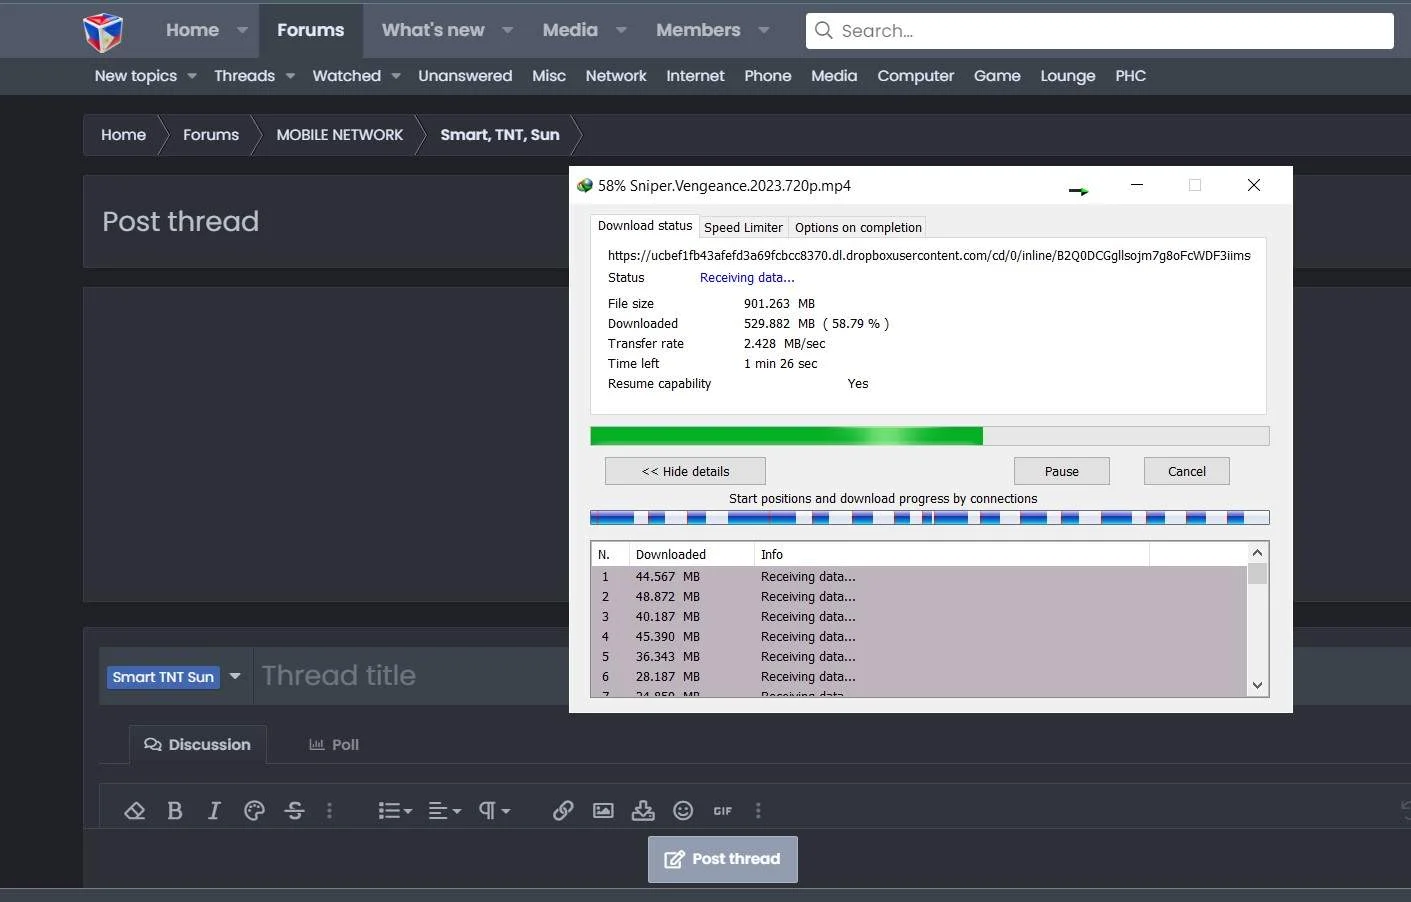Open the text color palette icon
This screenshot has height=902, width=1411.
[x=255, y=811]
